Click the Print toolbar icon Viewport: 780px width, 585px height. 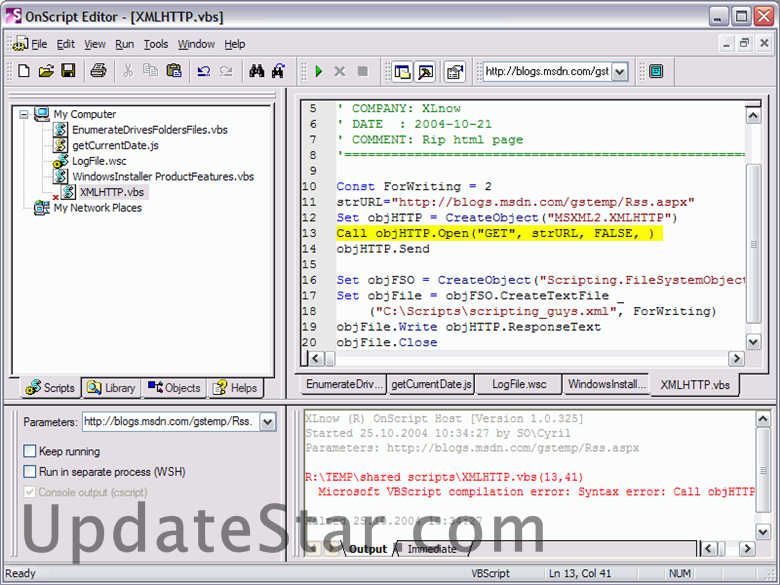(98, 71)
